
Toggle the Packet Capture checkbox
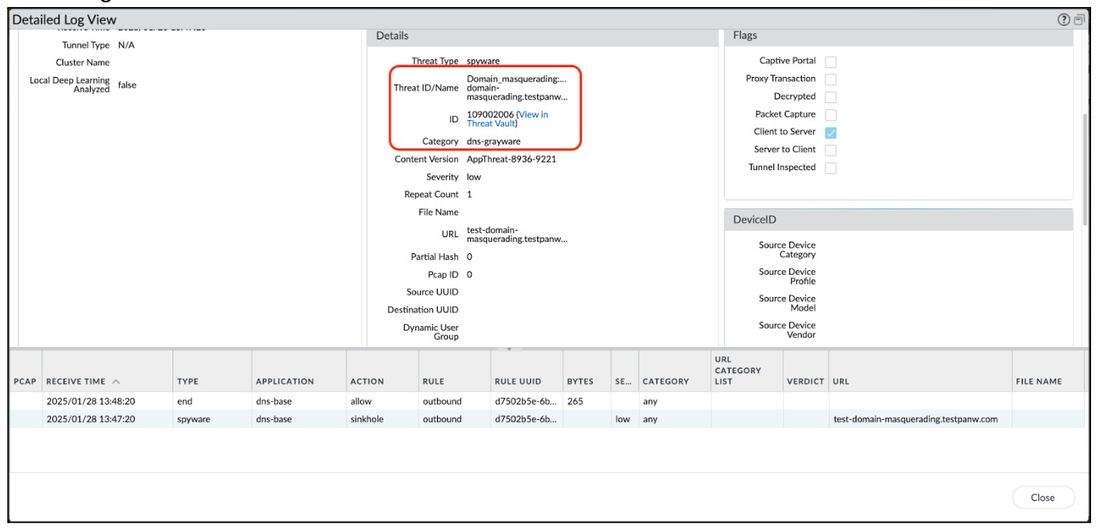tap(831, 115)
